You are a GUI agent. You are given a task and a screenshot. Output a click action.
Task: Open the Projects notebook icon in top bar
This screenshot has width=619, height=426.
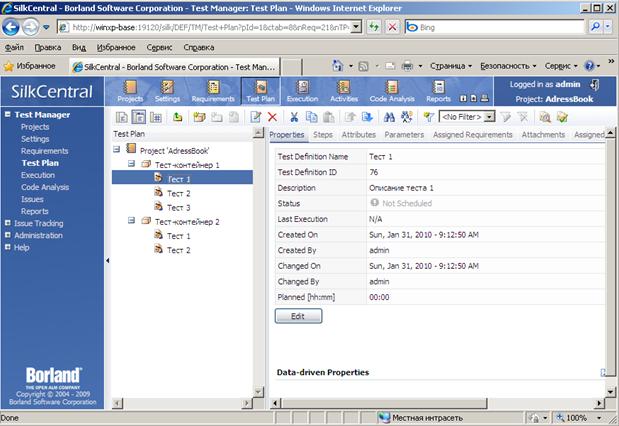point(130,87)
